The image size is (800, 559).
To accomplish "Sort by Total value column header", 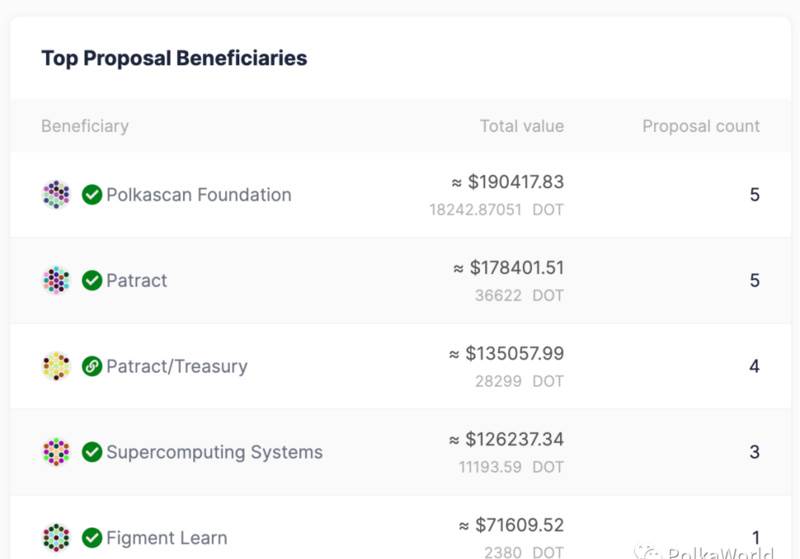I will tap(522, 126).
